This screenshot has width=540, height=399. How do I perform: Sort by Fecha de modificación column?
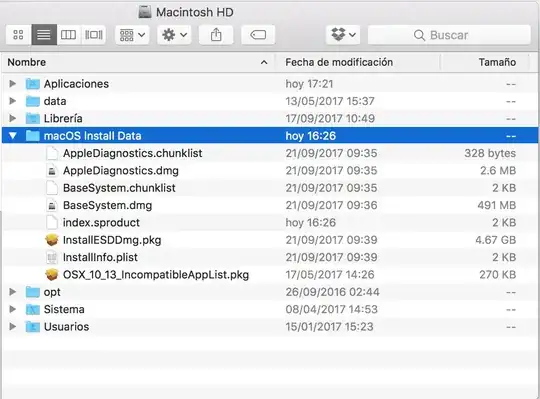357,62
